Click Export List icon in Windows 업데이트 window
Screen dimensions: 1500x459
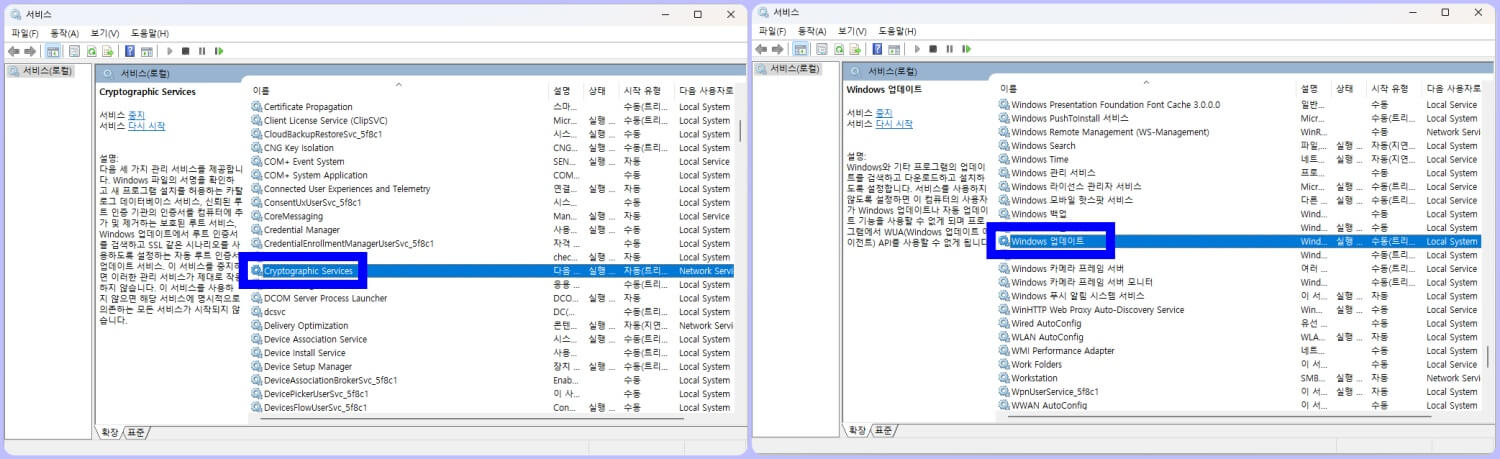(855, 49)
